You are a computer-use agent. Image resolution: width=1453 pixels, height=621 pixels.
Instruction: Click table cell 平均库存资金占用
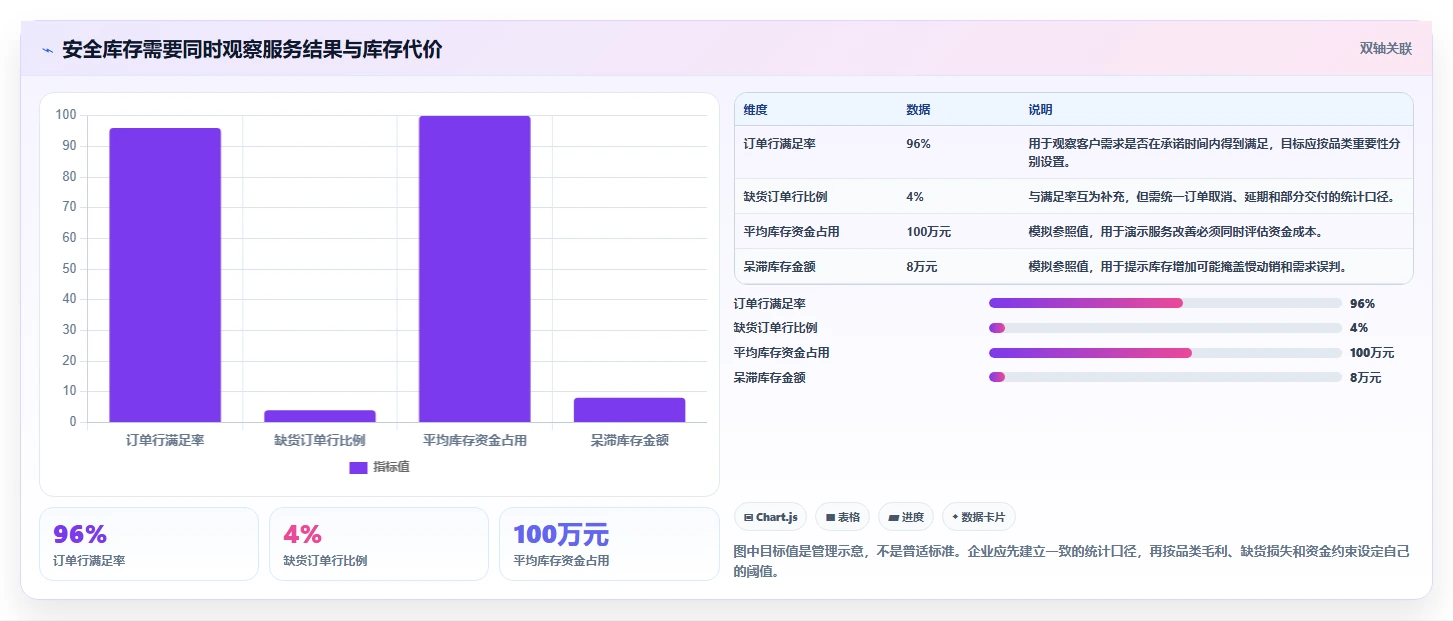click(791, 231)
